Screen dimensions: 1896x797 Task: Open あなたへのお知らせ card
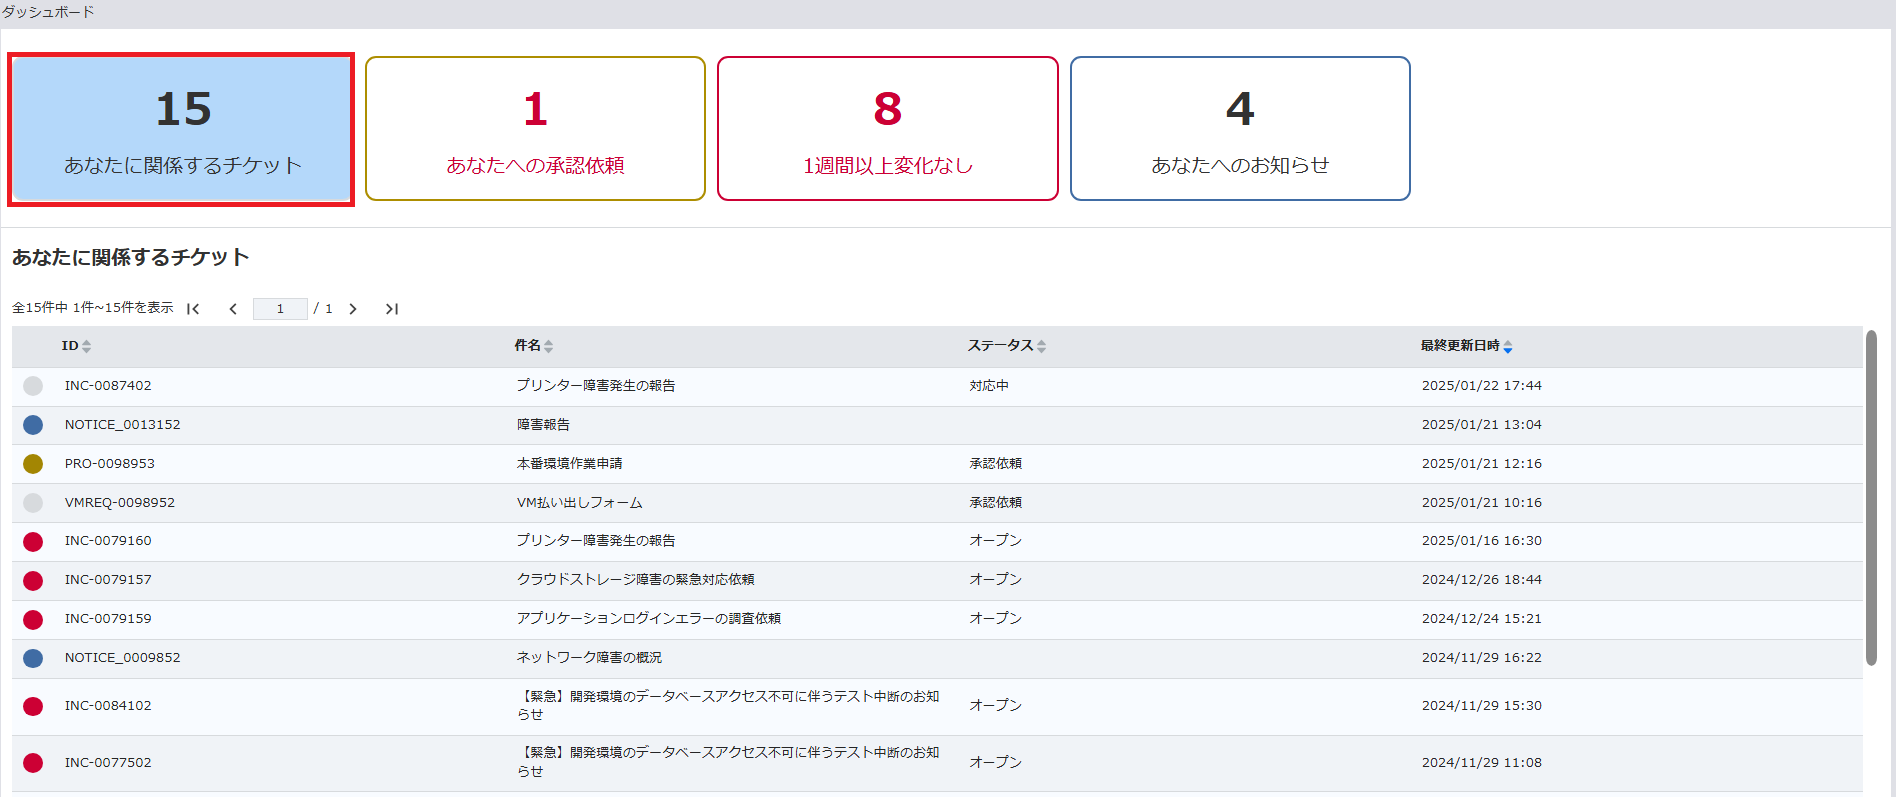1239,129
